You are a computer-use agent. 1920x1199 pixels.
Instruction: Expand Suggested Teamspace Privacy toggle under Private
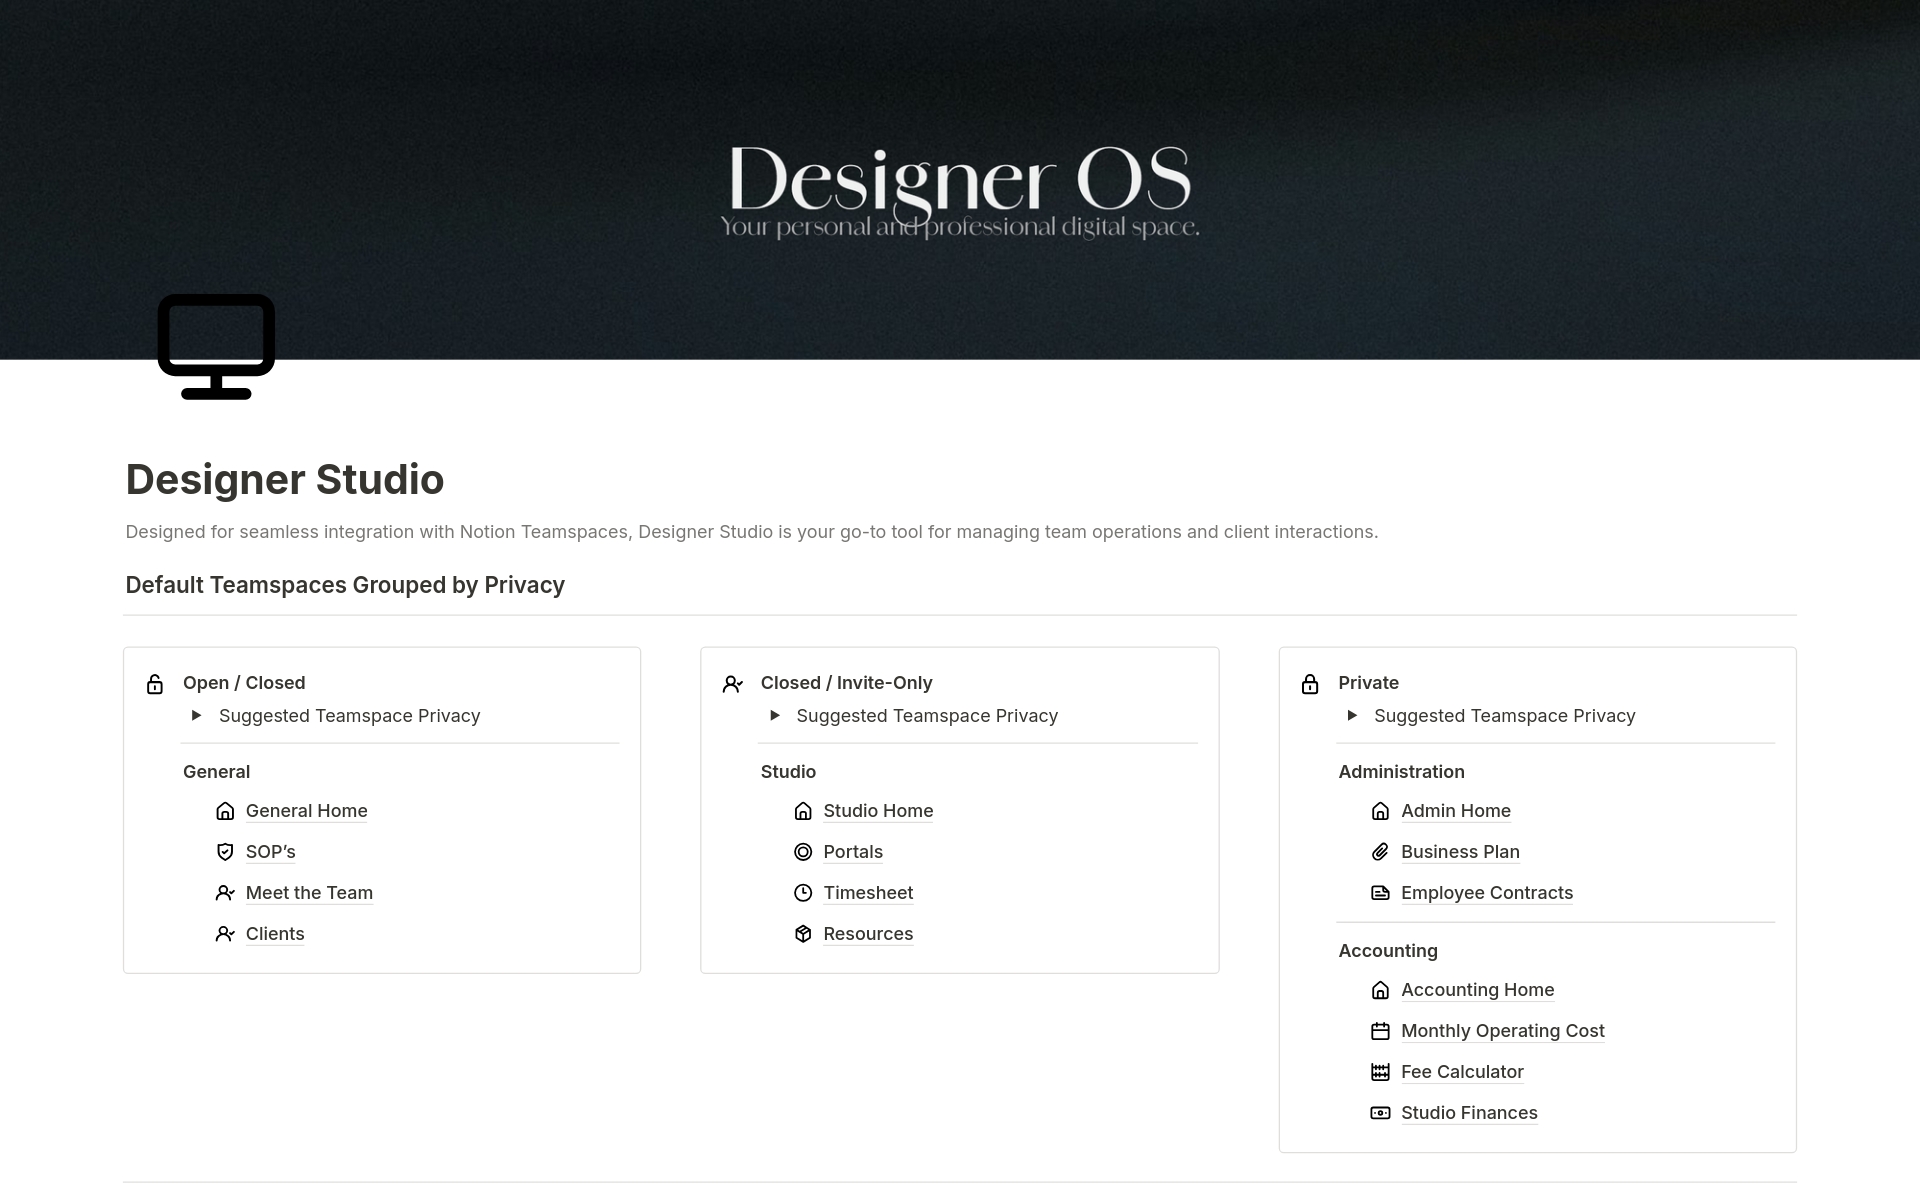[1352, 716]
